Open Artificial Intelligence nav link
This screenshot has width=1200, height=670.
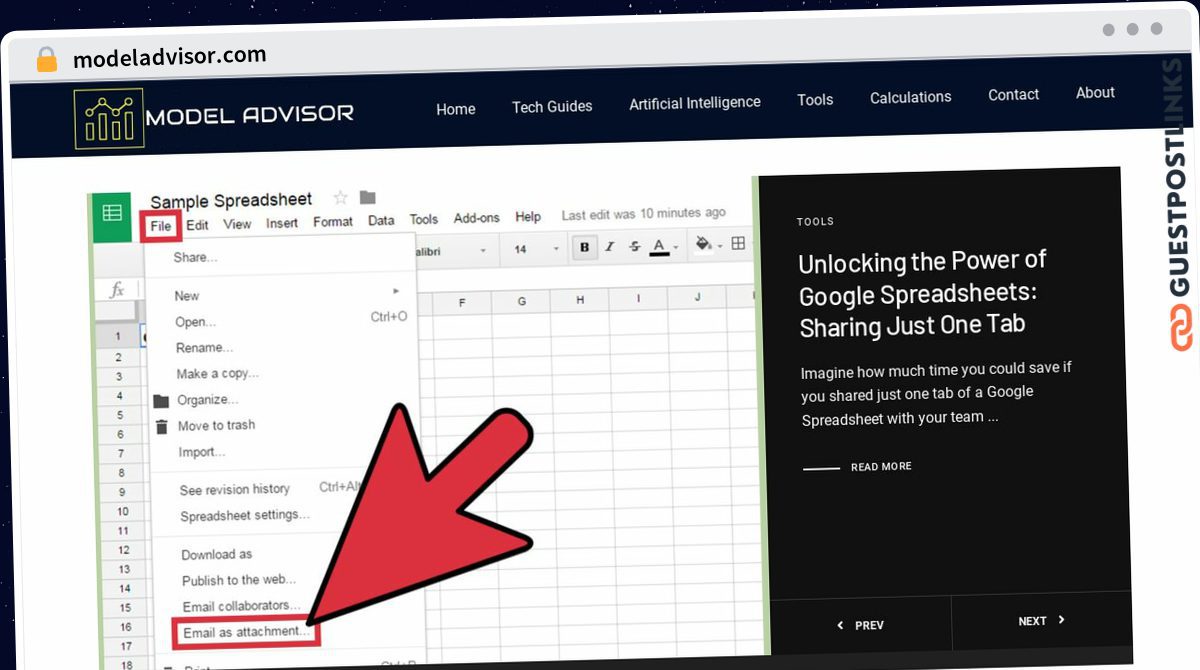[x=695, y=102]
